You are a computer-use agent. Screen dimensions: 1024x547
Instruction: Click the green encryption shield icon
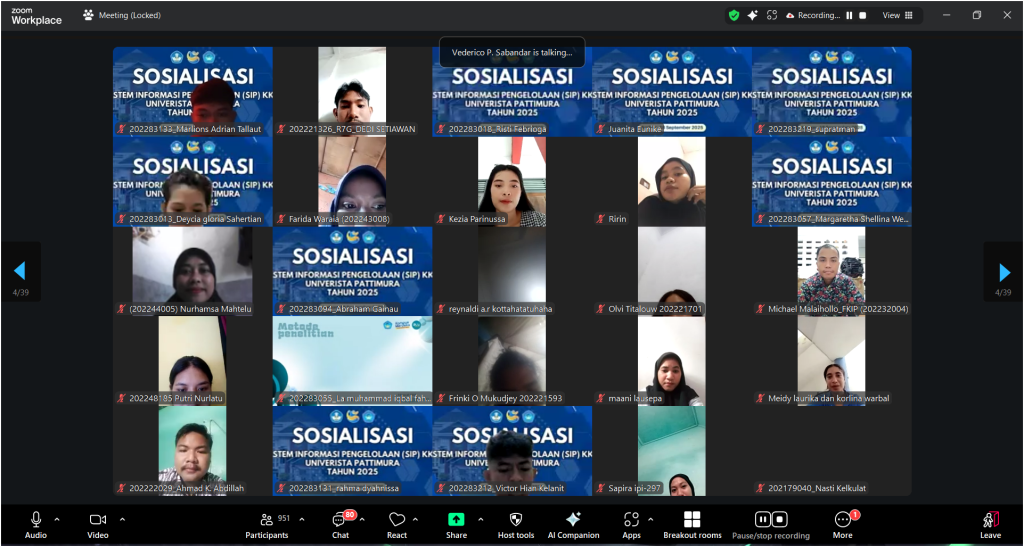click(733, 15)
